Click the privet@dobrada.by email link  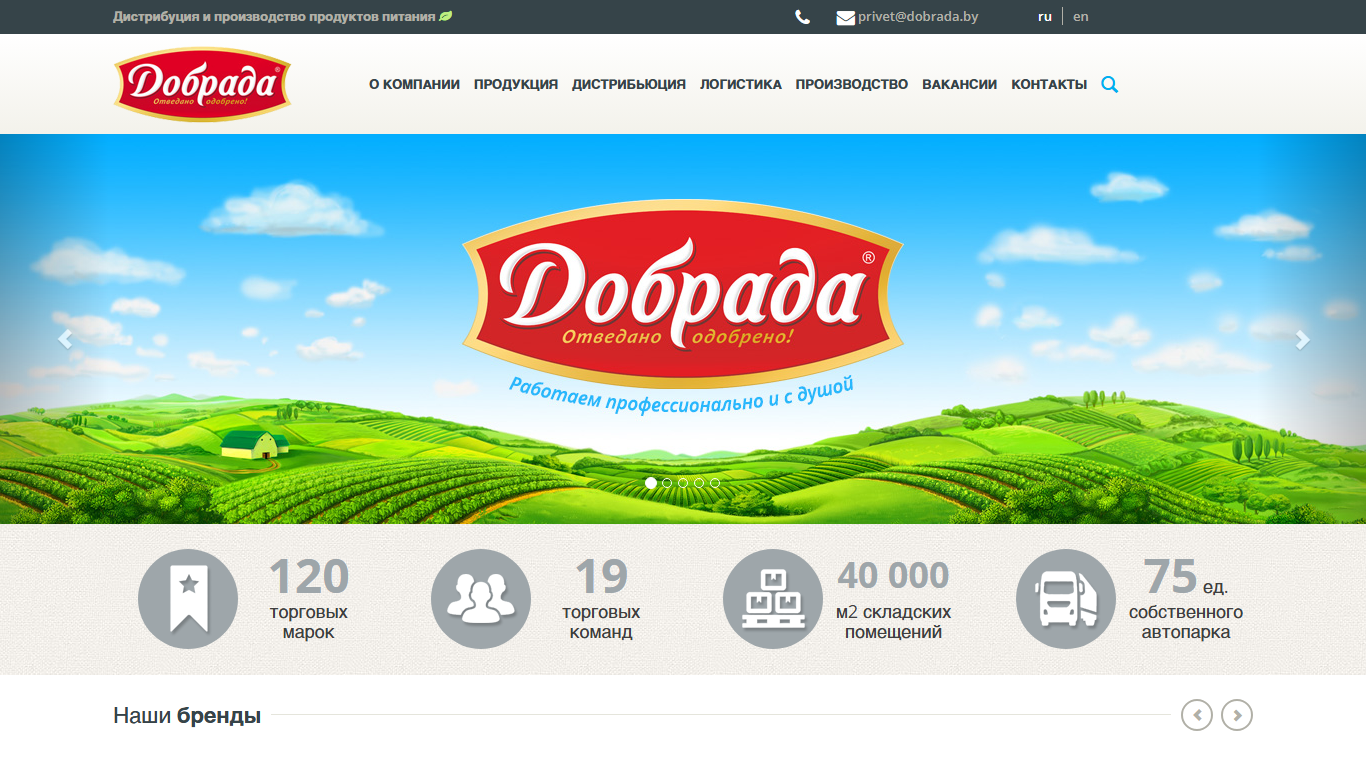point(918,17)
